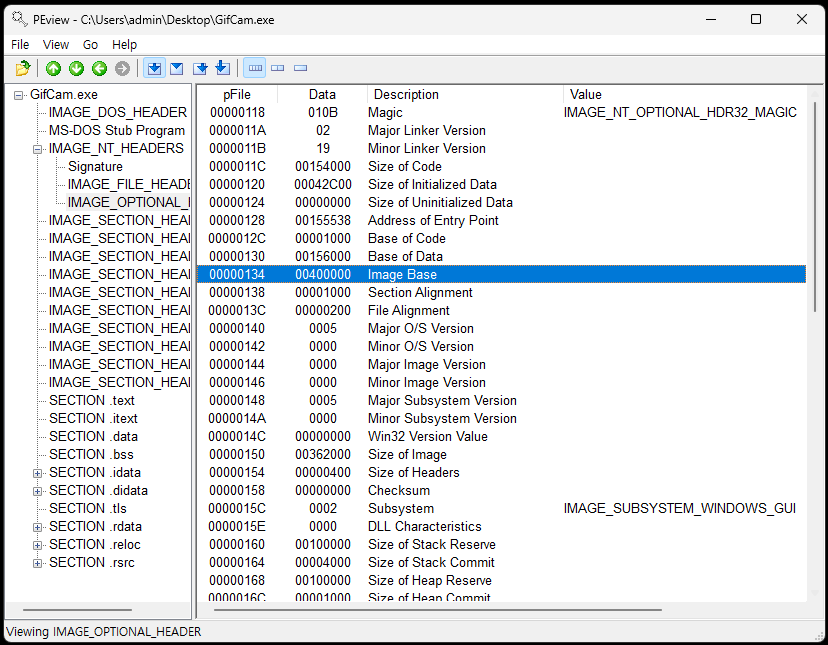
Task: Click the grayed-out forward arrow icon
Action: tap(122, 68)
